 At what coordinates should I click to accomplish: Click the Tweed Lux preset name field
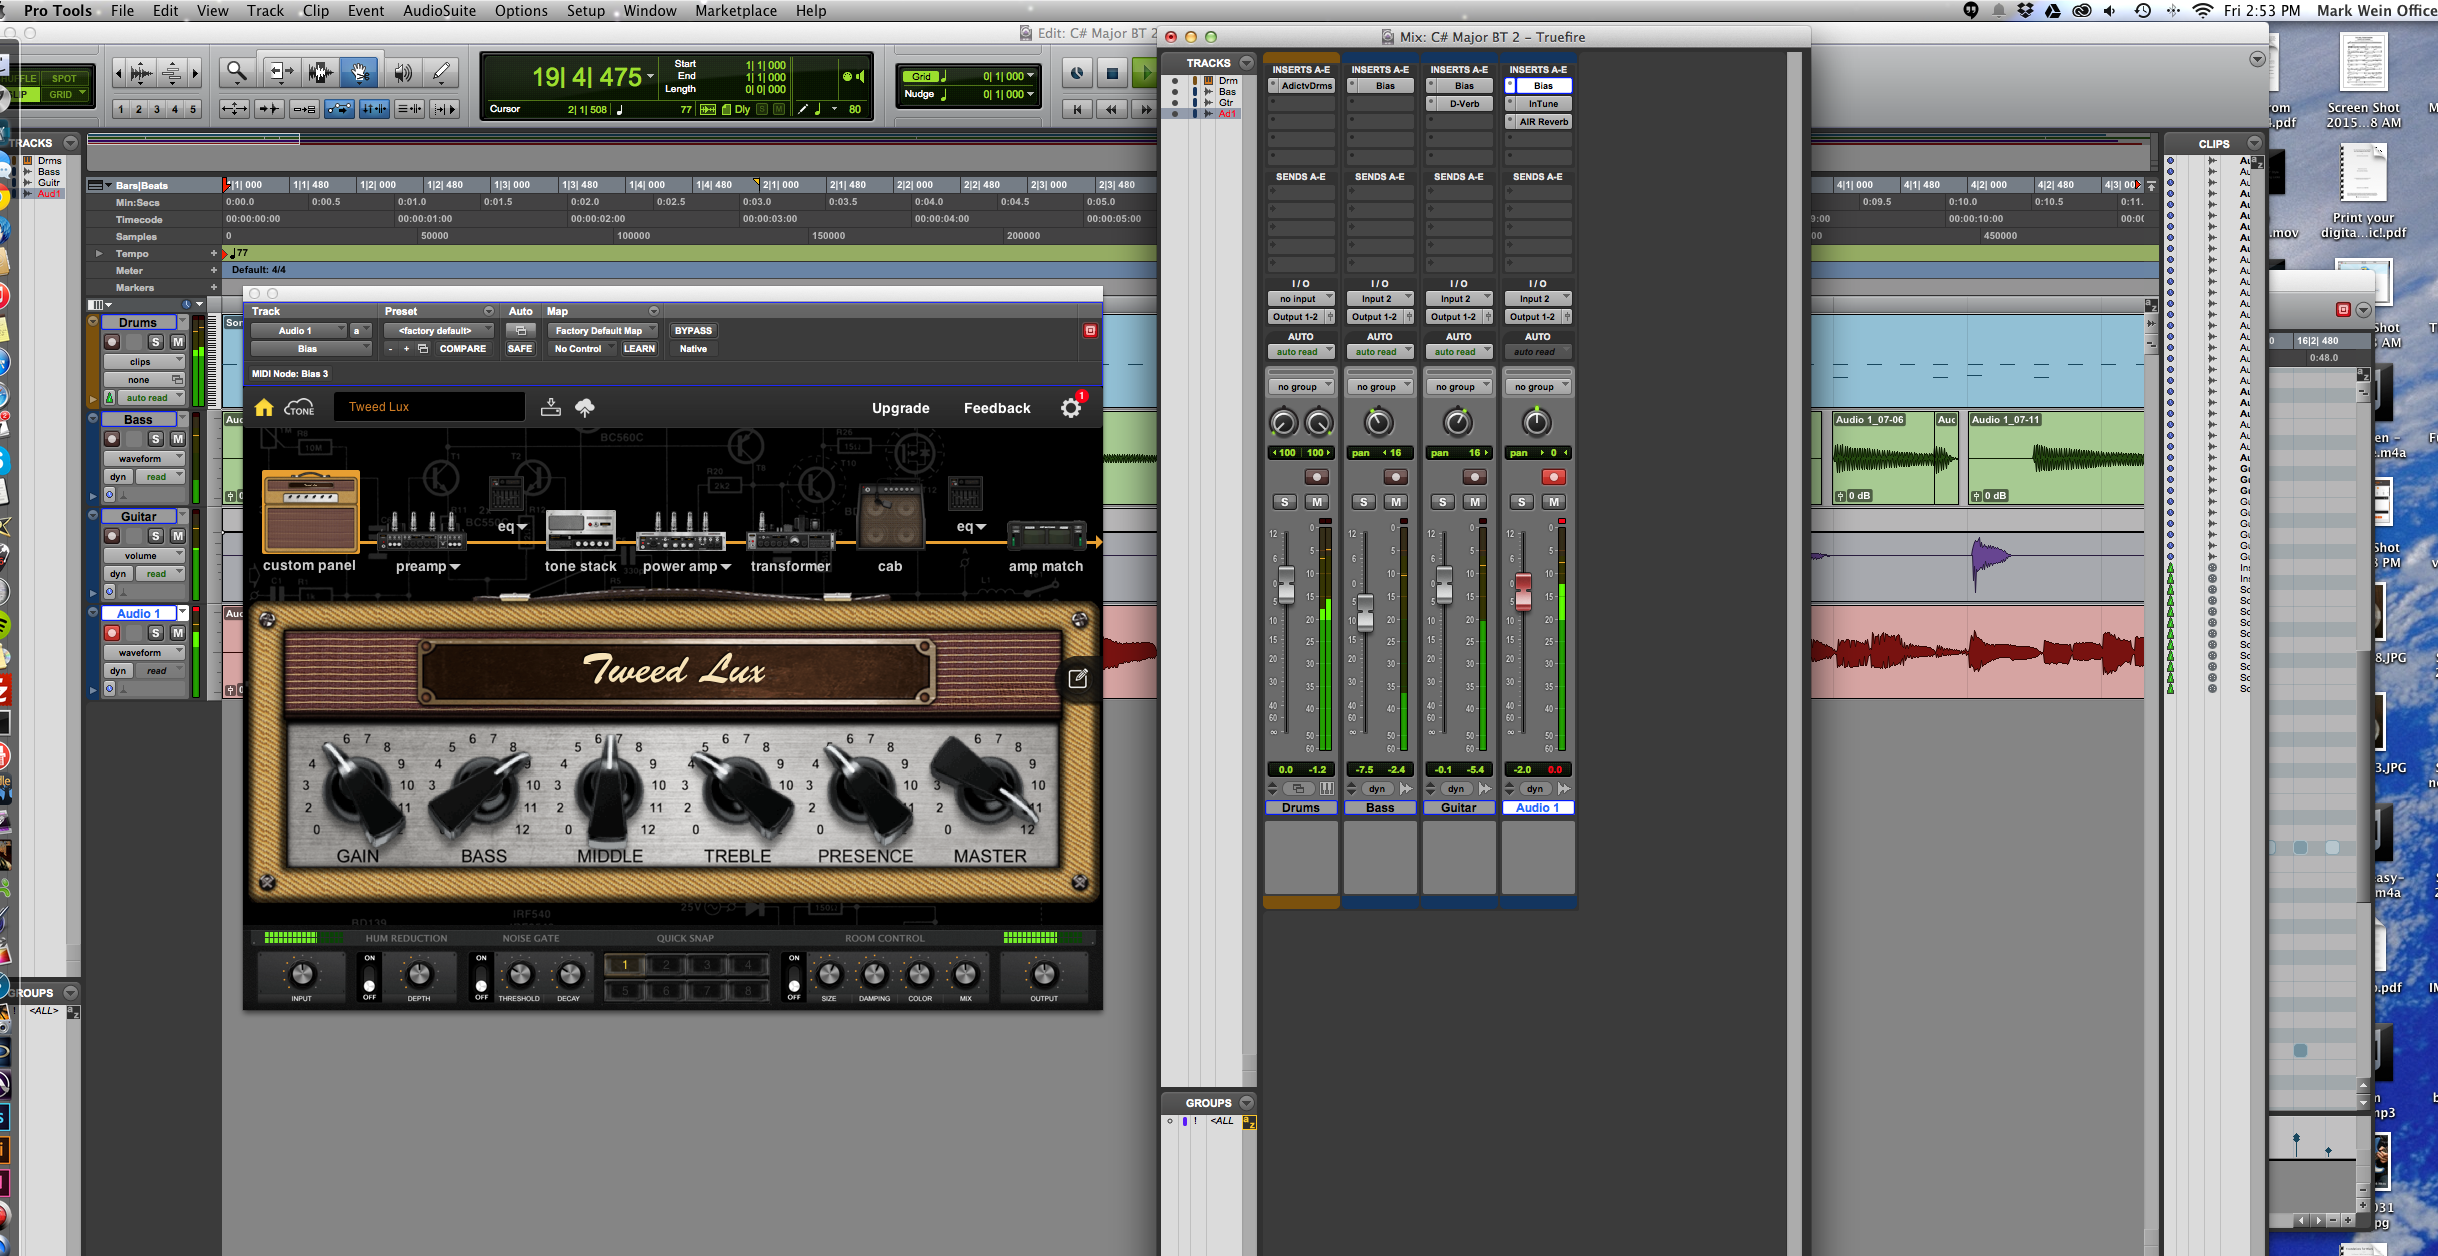click(429, 407)
